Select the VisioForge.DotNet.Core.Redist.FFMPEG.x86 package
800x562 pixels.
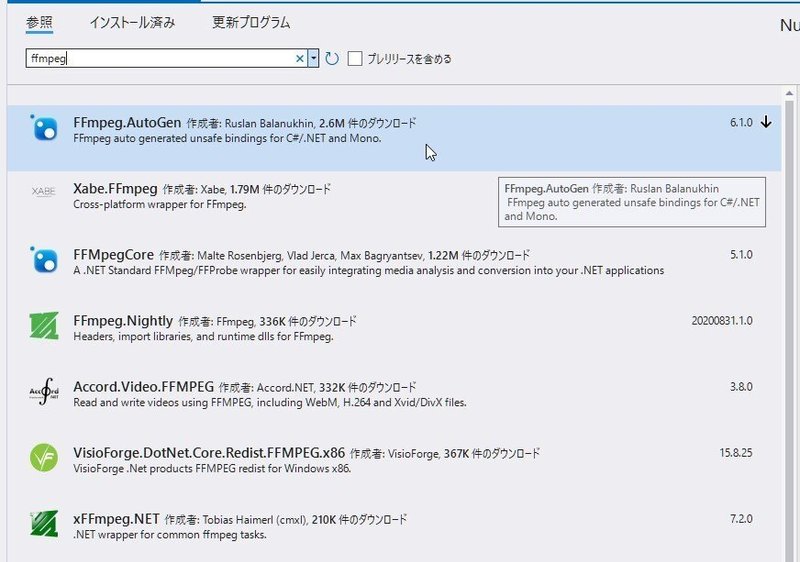(209, 453)
